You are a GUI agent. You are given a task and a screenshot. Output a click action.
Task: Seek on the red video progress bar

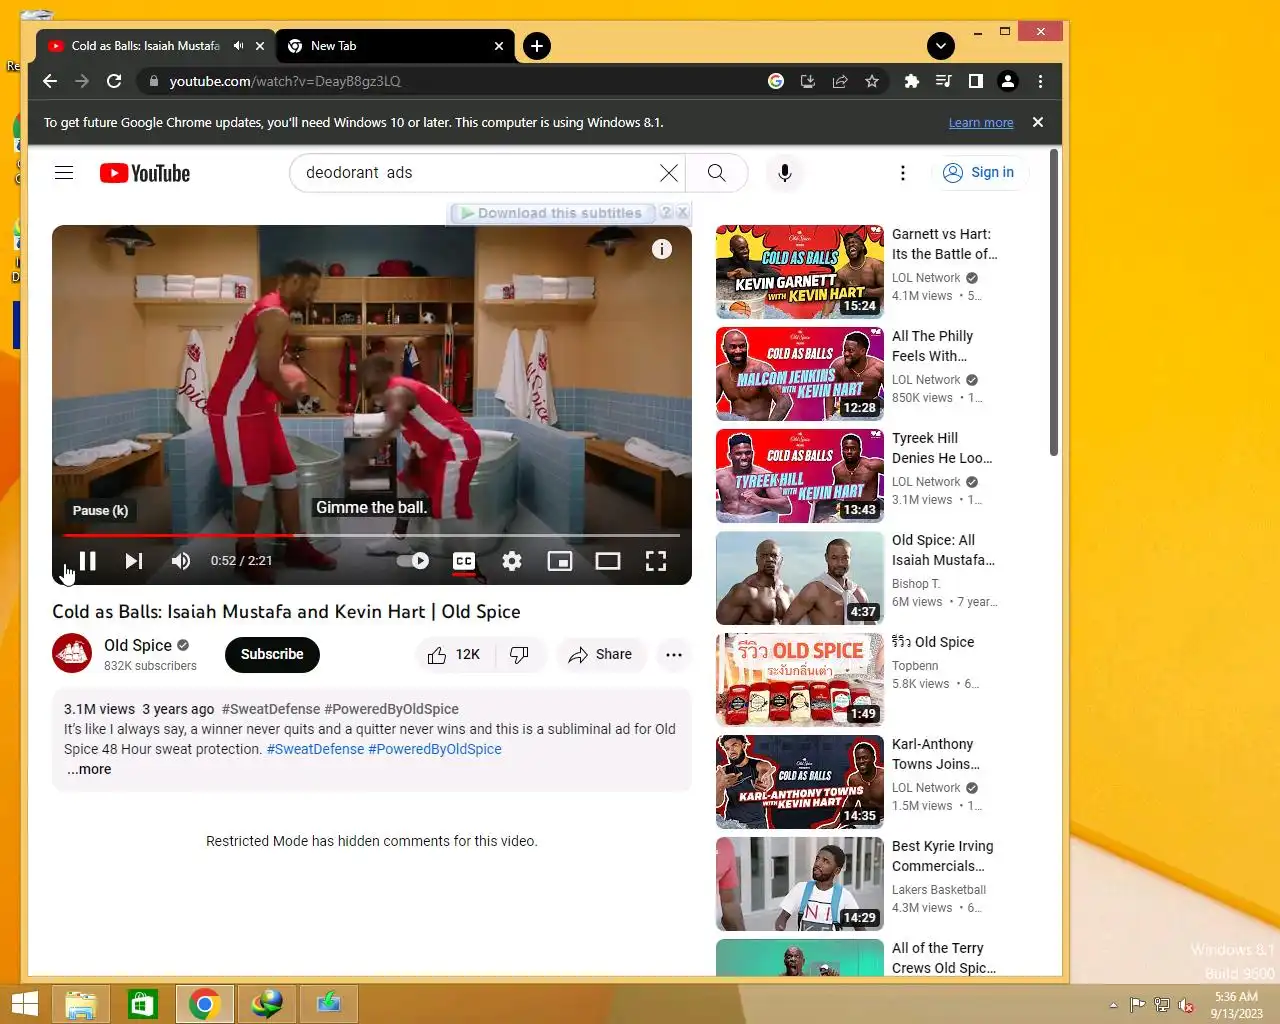click(x=371, y=536)
